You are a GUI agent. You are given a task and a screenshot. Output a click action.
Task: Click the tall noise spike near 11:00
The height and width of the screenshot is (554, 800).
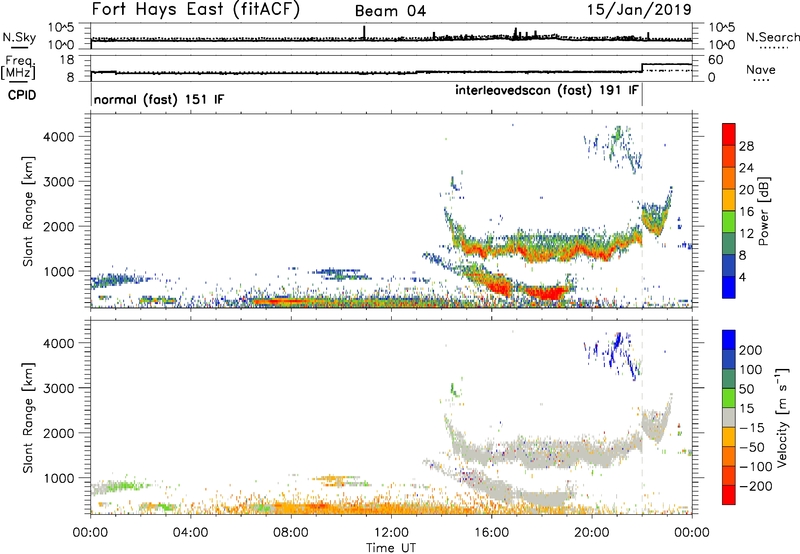[364, 32]
